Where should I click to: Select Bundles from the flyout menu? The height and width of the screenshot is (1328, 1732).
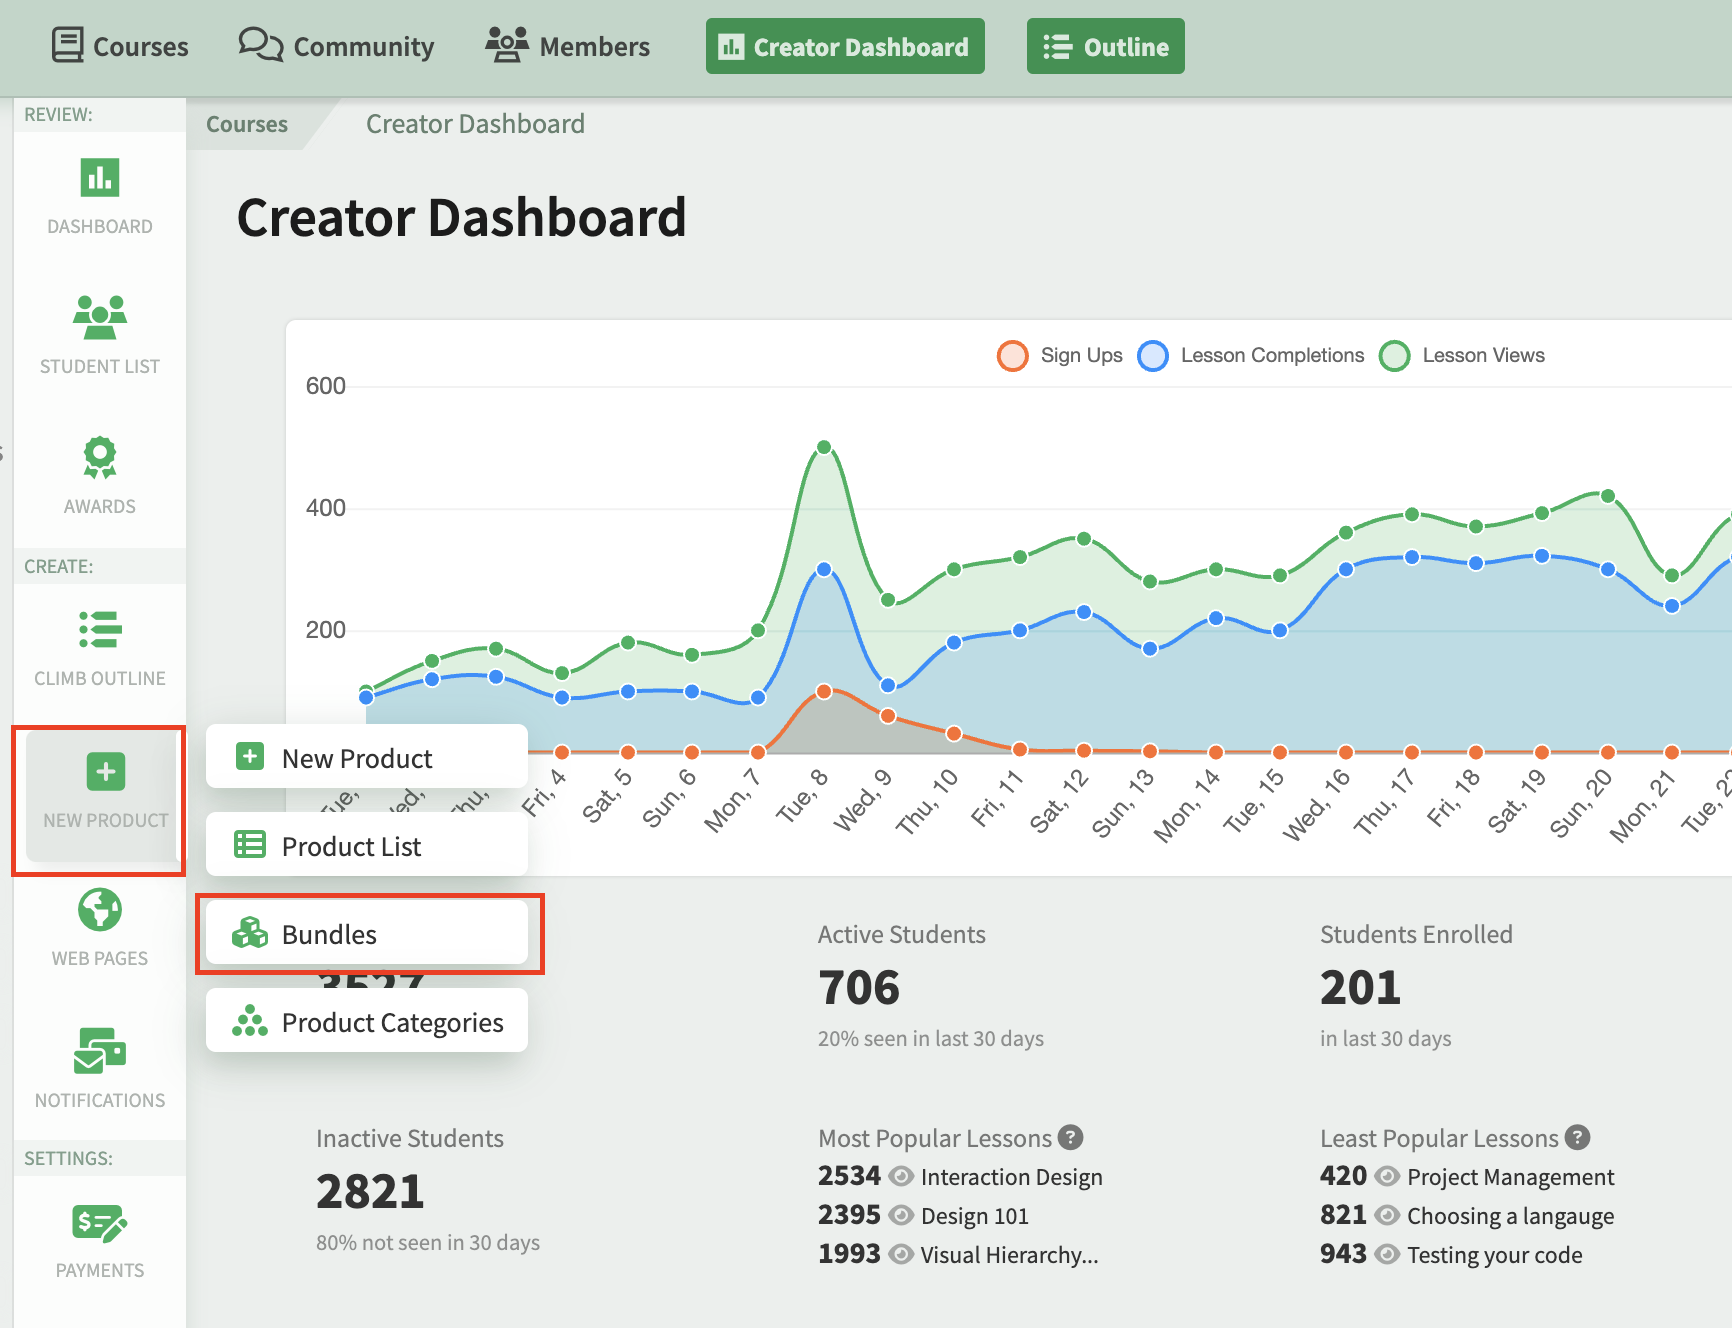367,934
